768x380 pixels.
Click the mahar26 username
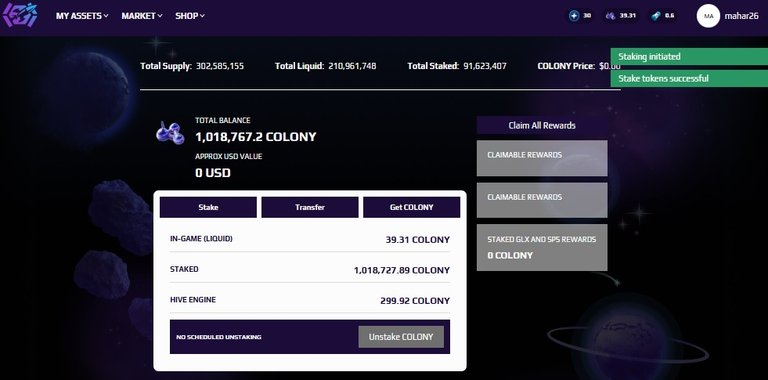pos(743,16)
